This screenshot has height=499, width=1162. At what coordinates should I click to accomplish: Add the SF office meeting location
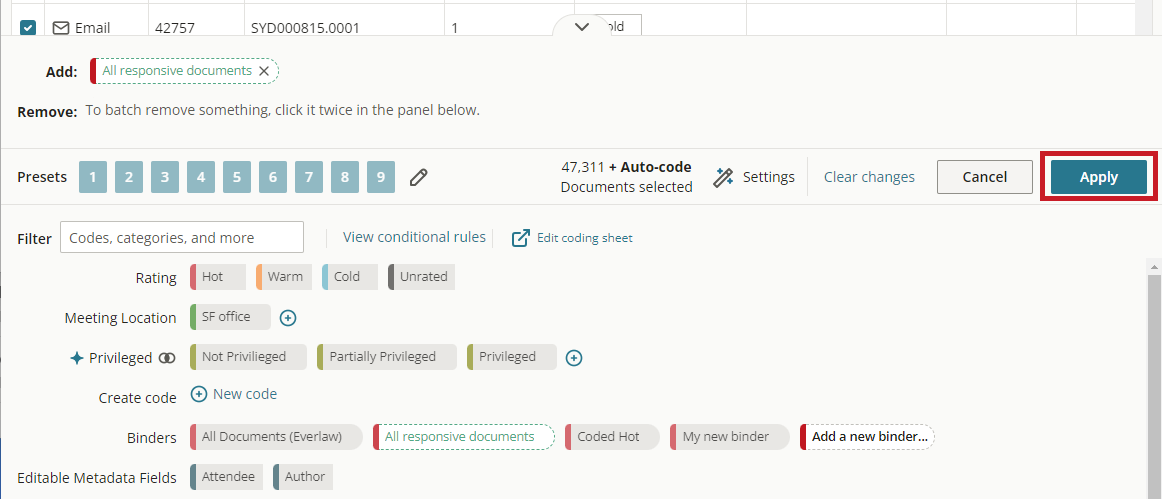click(x=230, y=317)
